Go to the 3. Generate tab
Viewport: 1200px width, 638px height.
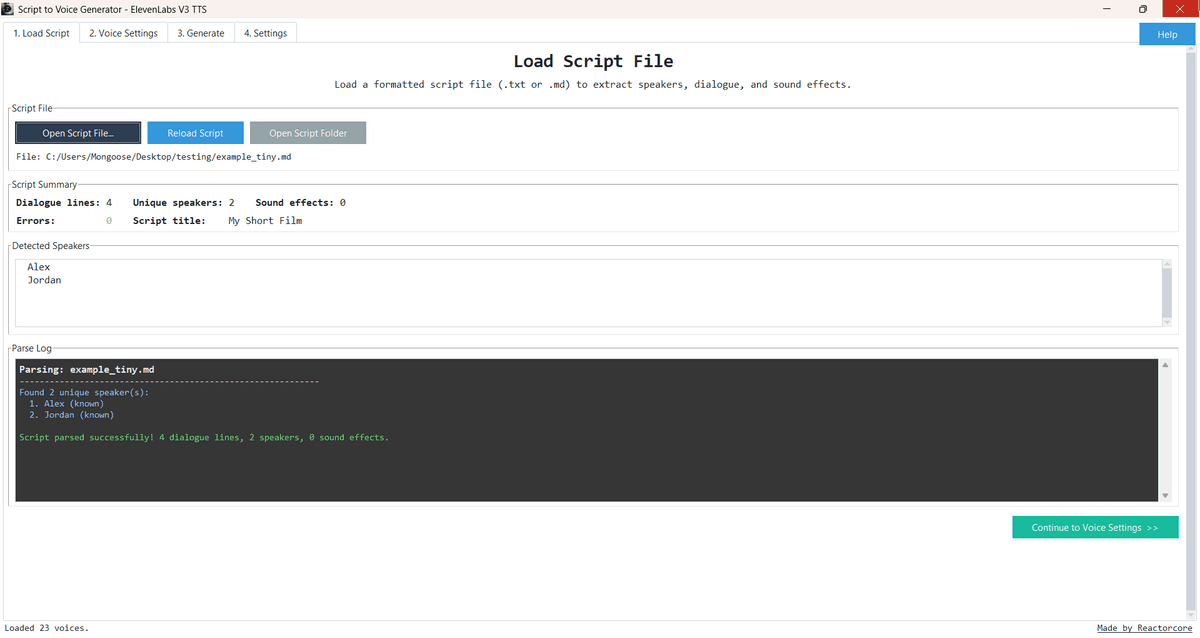pyautogui.click(x=201, y=33)
